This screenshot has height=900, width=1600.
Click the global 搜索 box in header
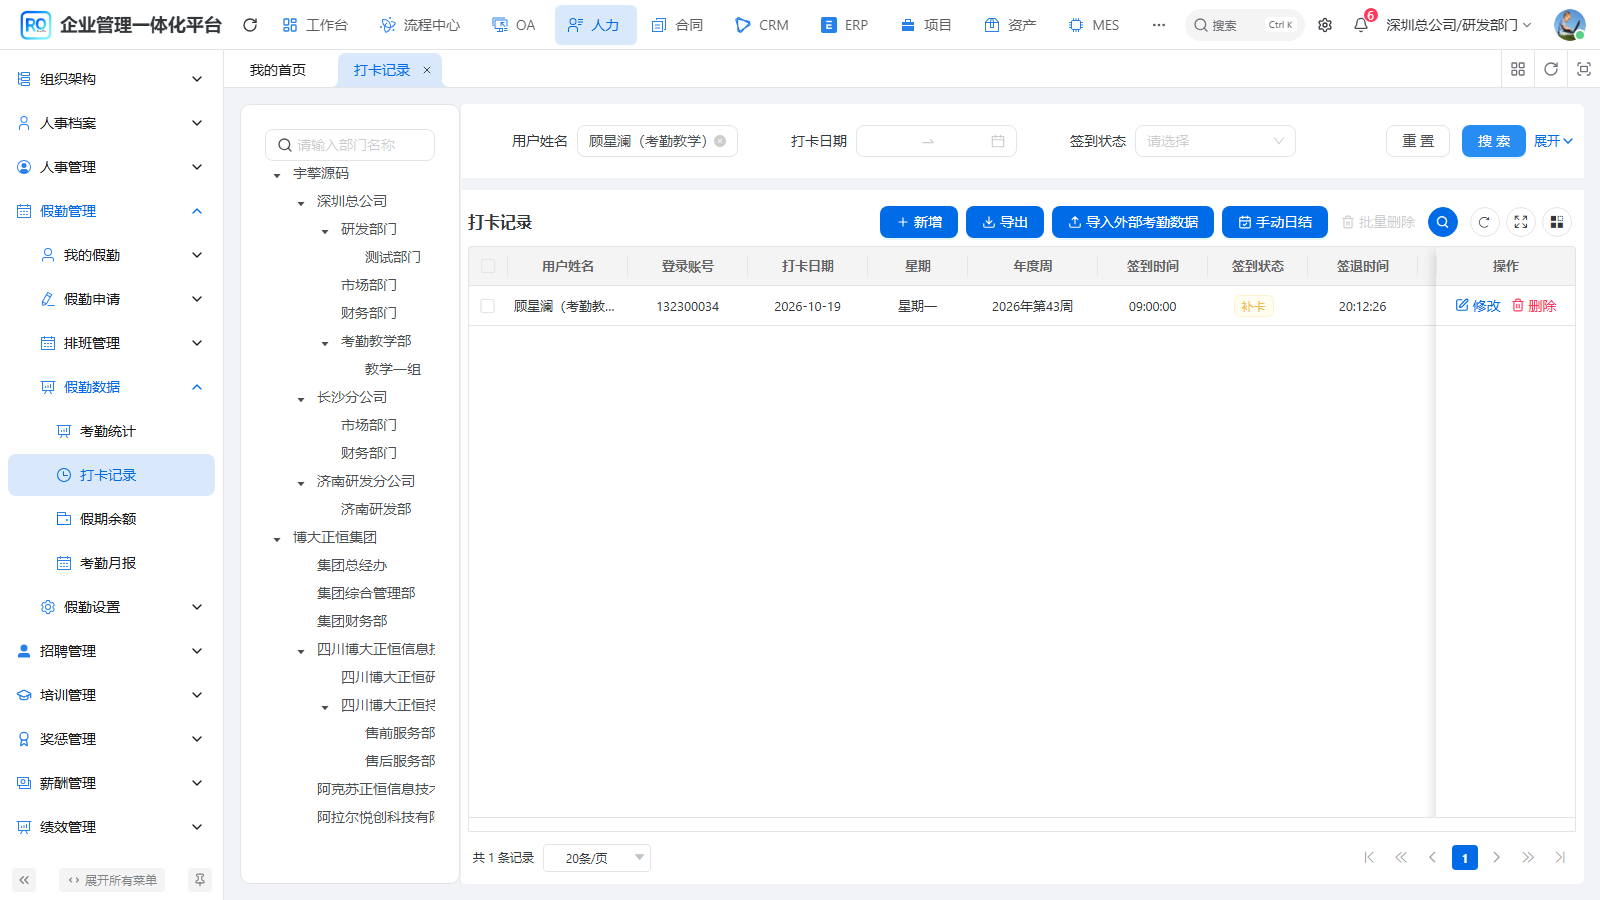tap(1244, 25)
